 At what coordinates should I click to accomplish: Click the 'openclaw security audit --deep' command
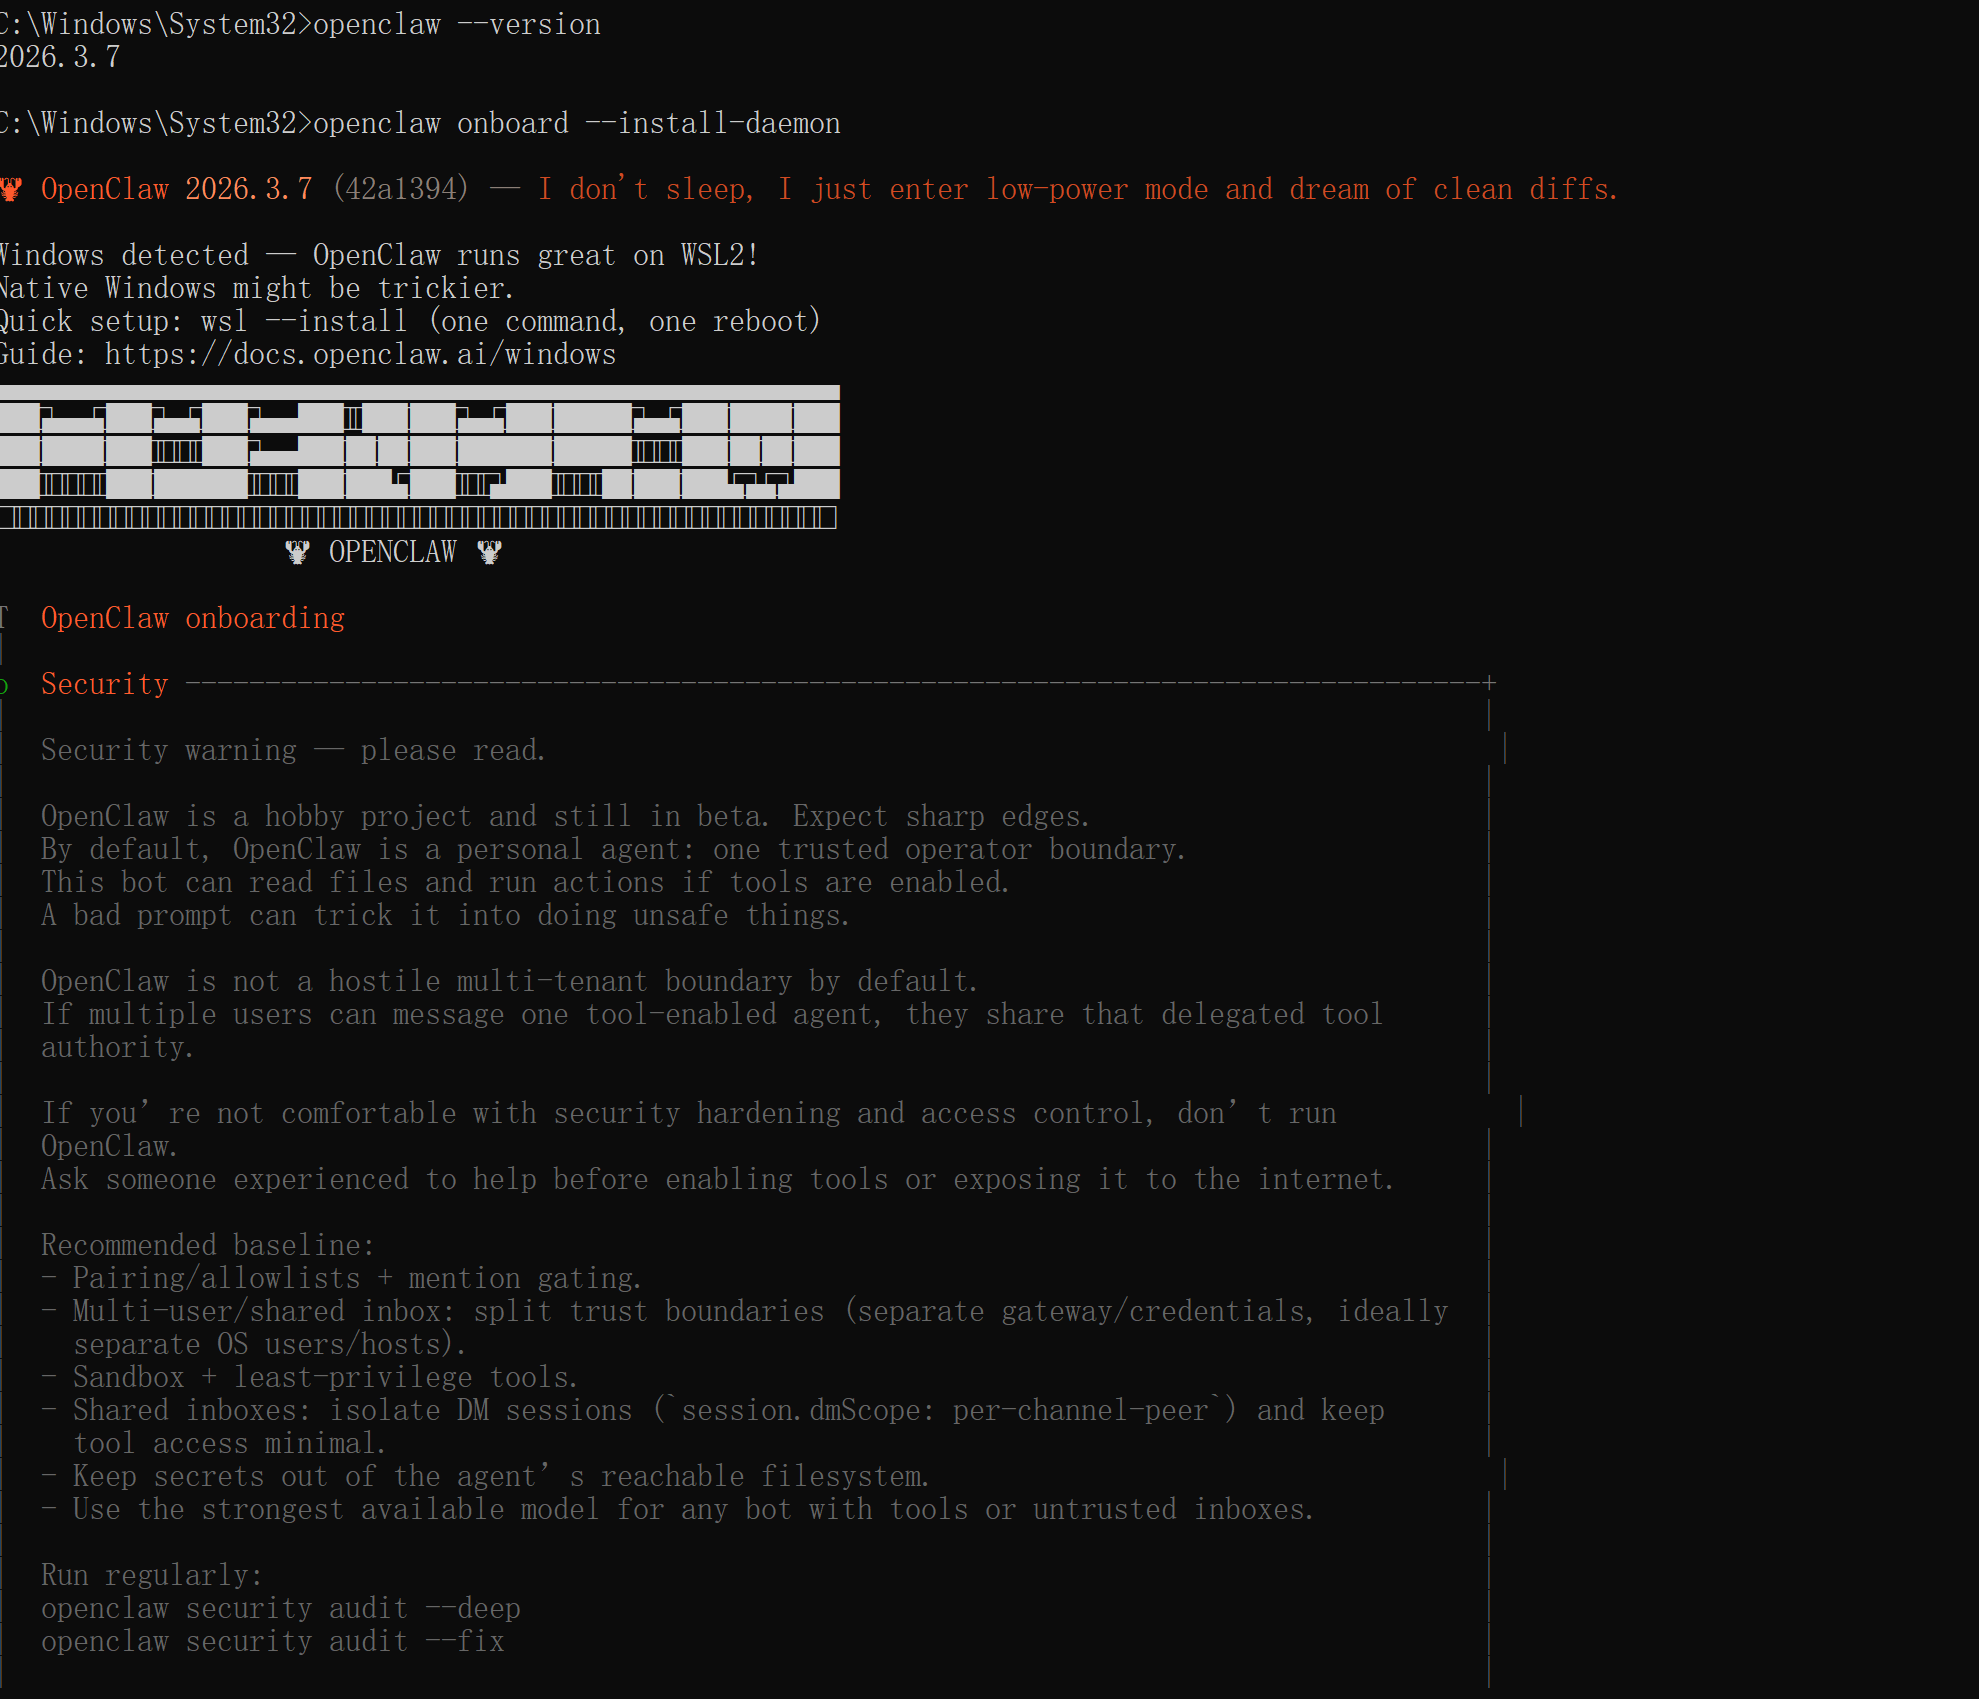[x=281, y=1608]
